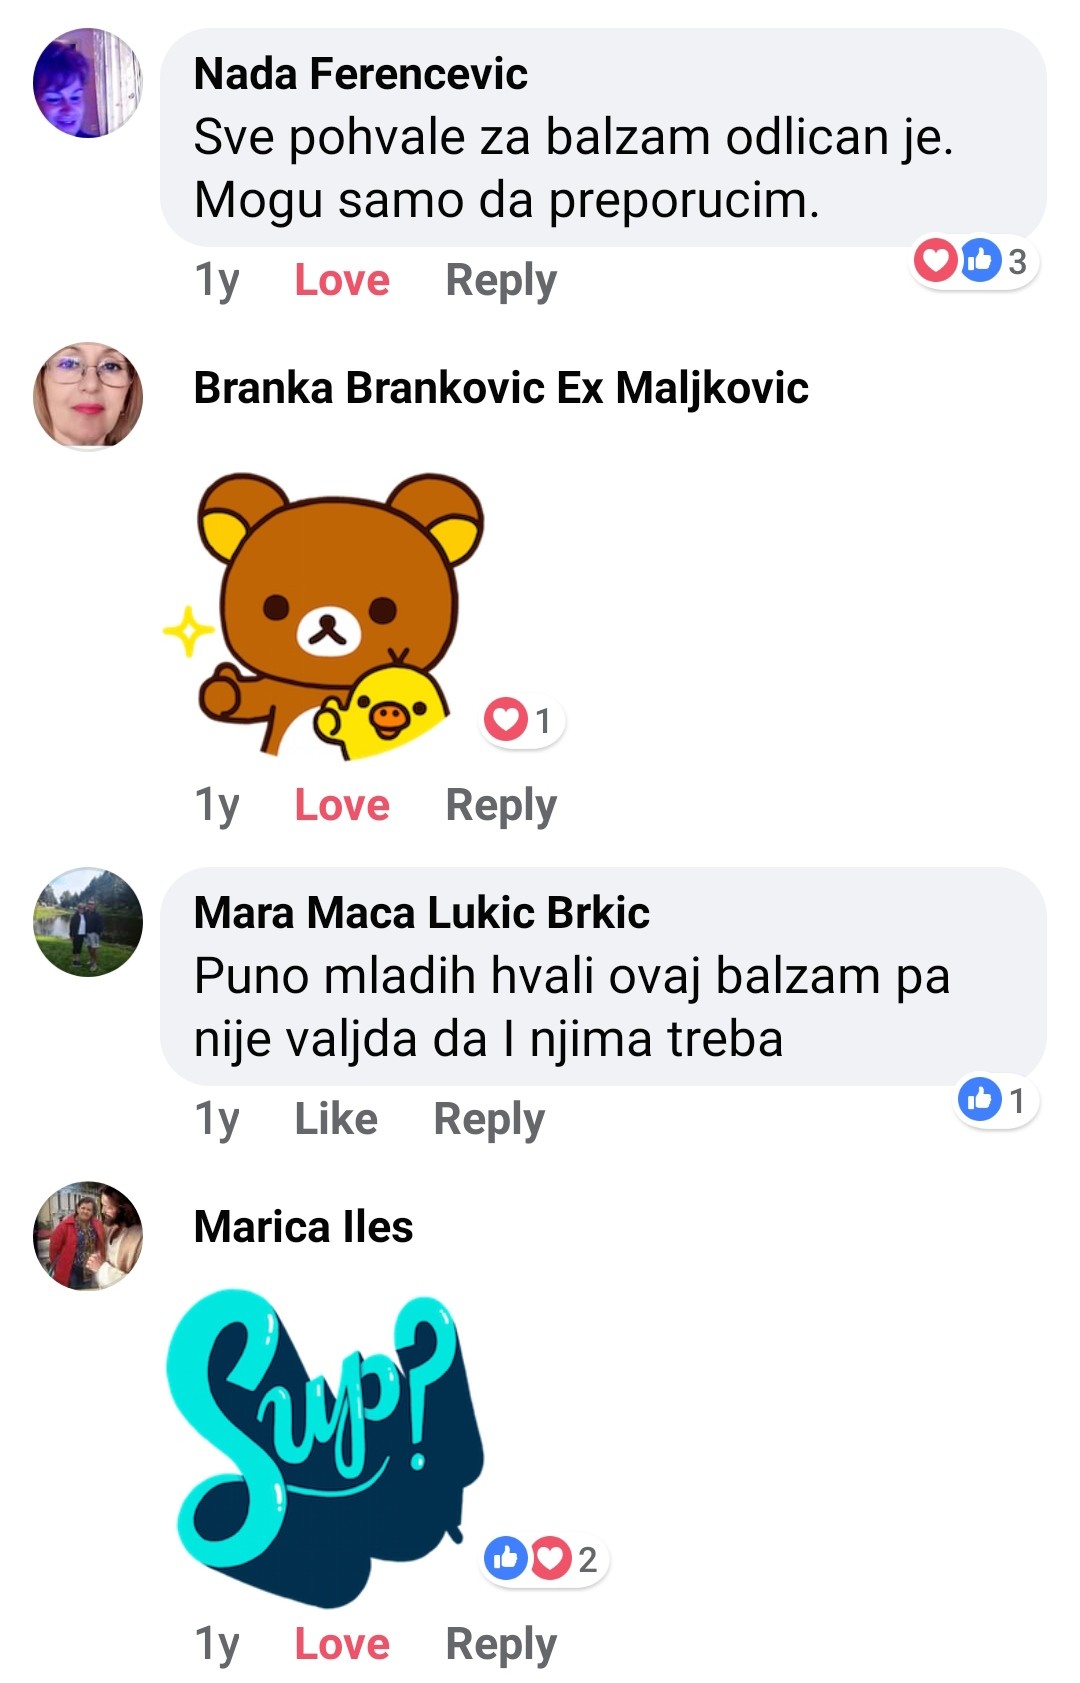The height and width of the screenshot is (1683, 1080).
Task: Reply to Mara Maca Lukic Brkic
Action: tap(489, 1120)
